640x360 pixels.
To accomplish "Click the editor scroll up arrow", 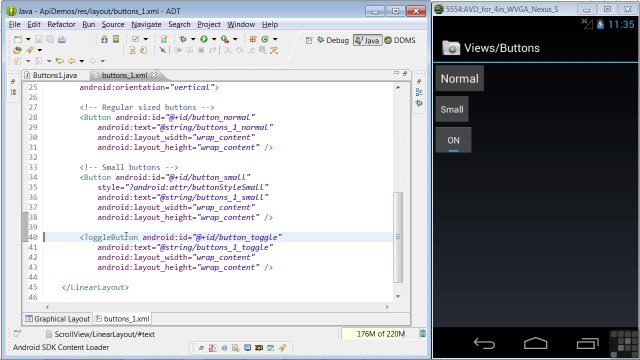I will click(398, 87).
